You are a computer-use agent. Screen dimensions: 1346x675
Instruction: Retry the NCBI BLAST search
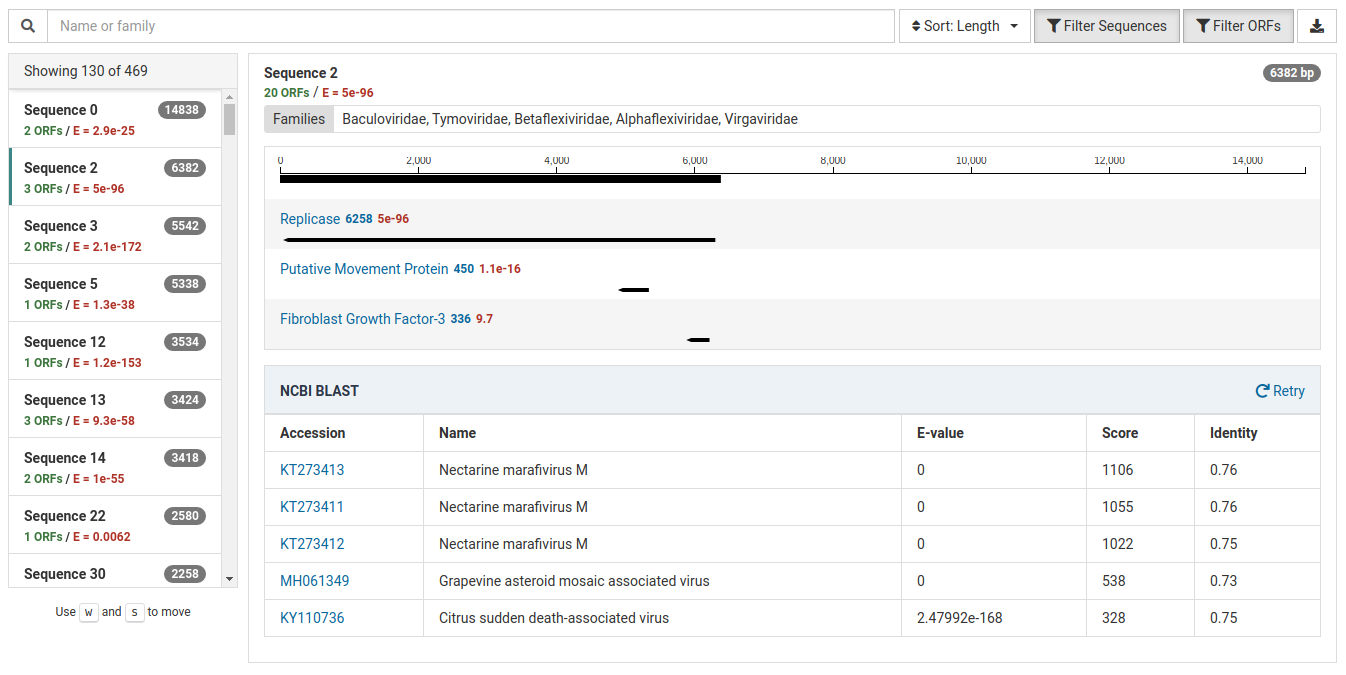pyautogui.click(x=1280, y=391)
